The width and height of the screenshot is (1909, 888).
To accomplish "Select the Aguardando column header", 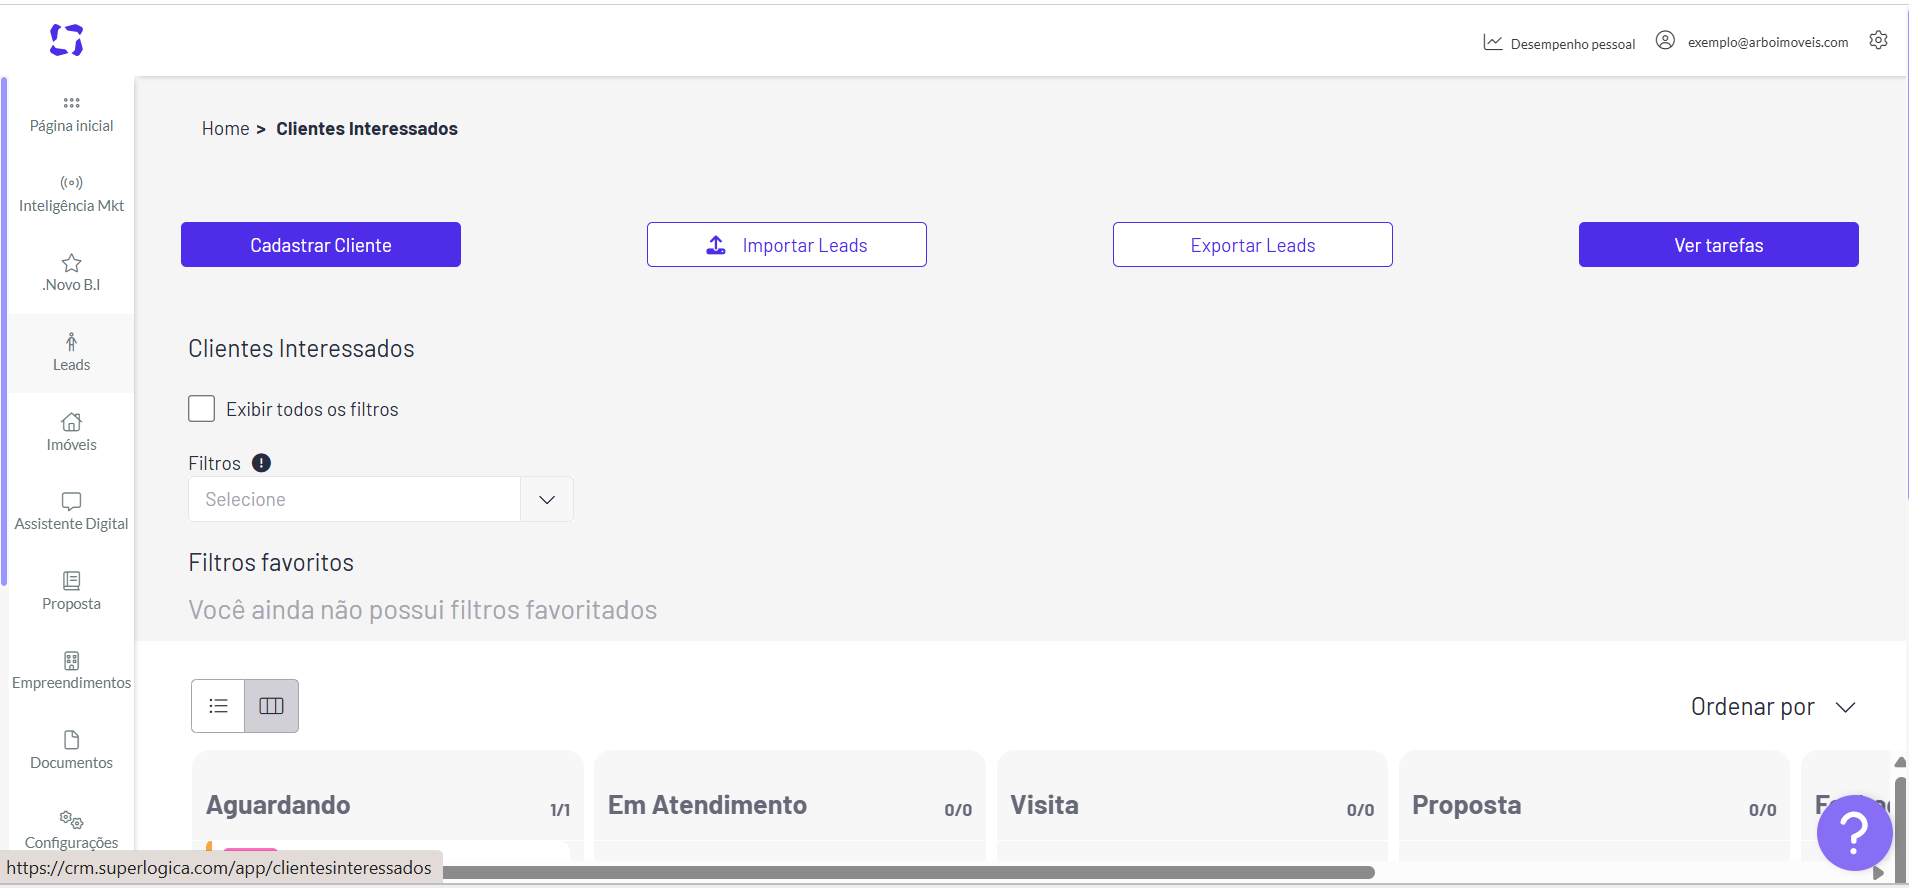I will (x=278, y=805).
